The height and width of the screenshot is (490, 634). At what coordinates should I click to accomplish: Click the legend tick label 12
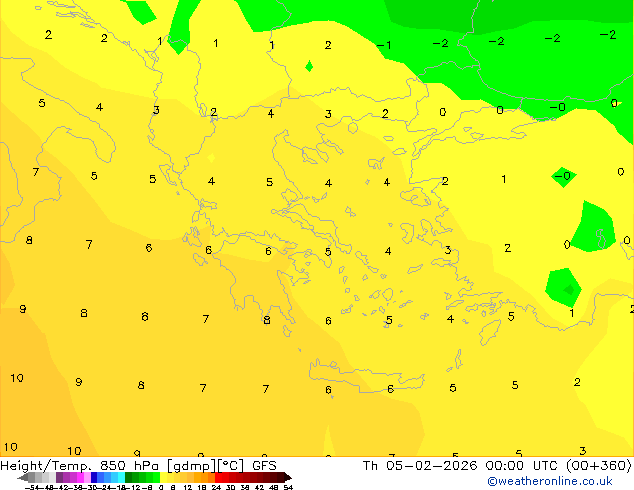[188, 487]
